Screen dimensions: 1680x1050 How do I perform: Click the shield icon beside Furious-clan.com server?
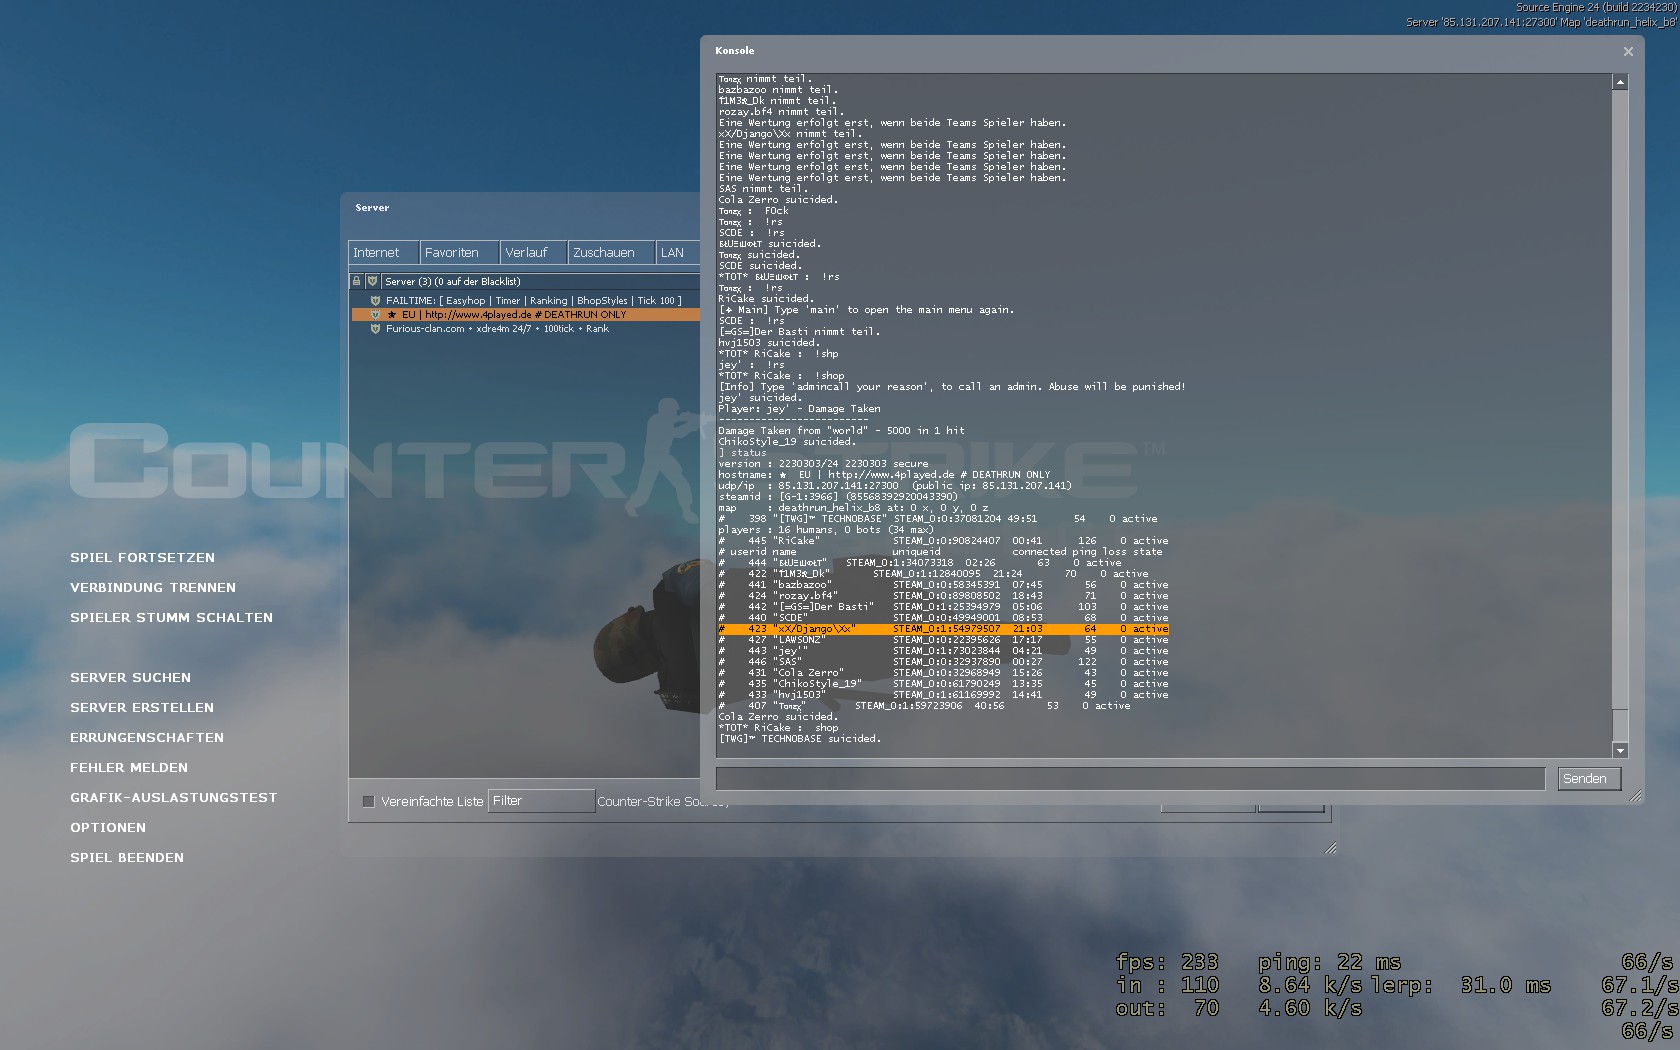tap(375, 328)
